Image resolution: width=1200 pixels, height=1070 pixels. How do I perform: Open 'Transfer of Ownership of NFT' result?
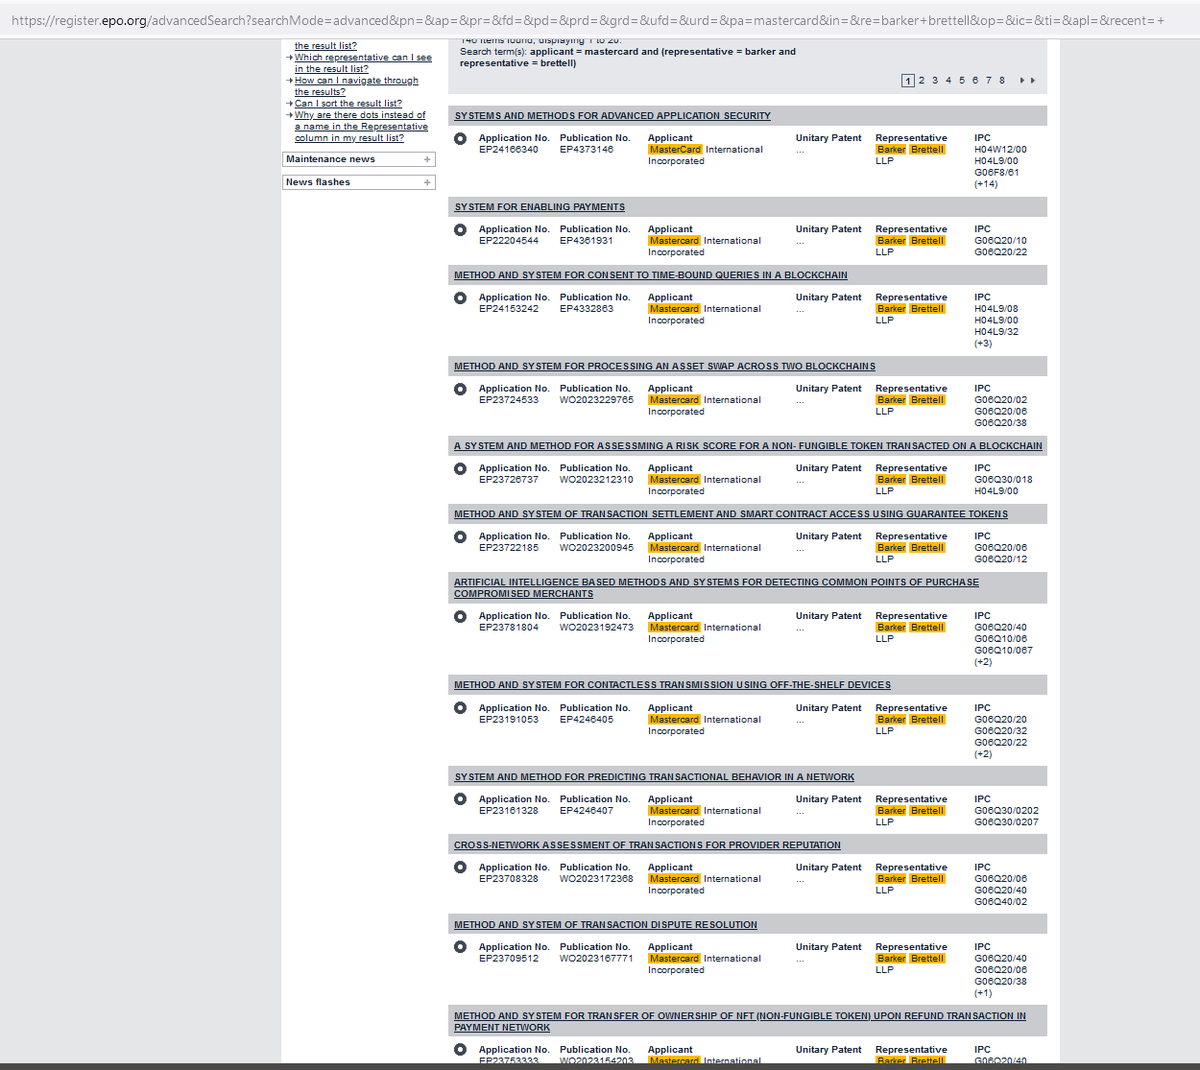(x=740, y=1021)
